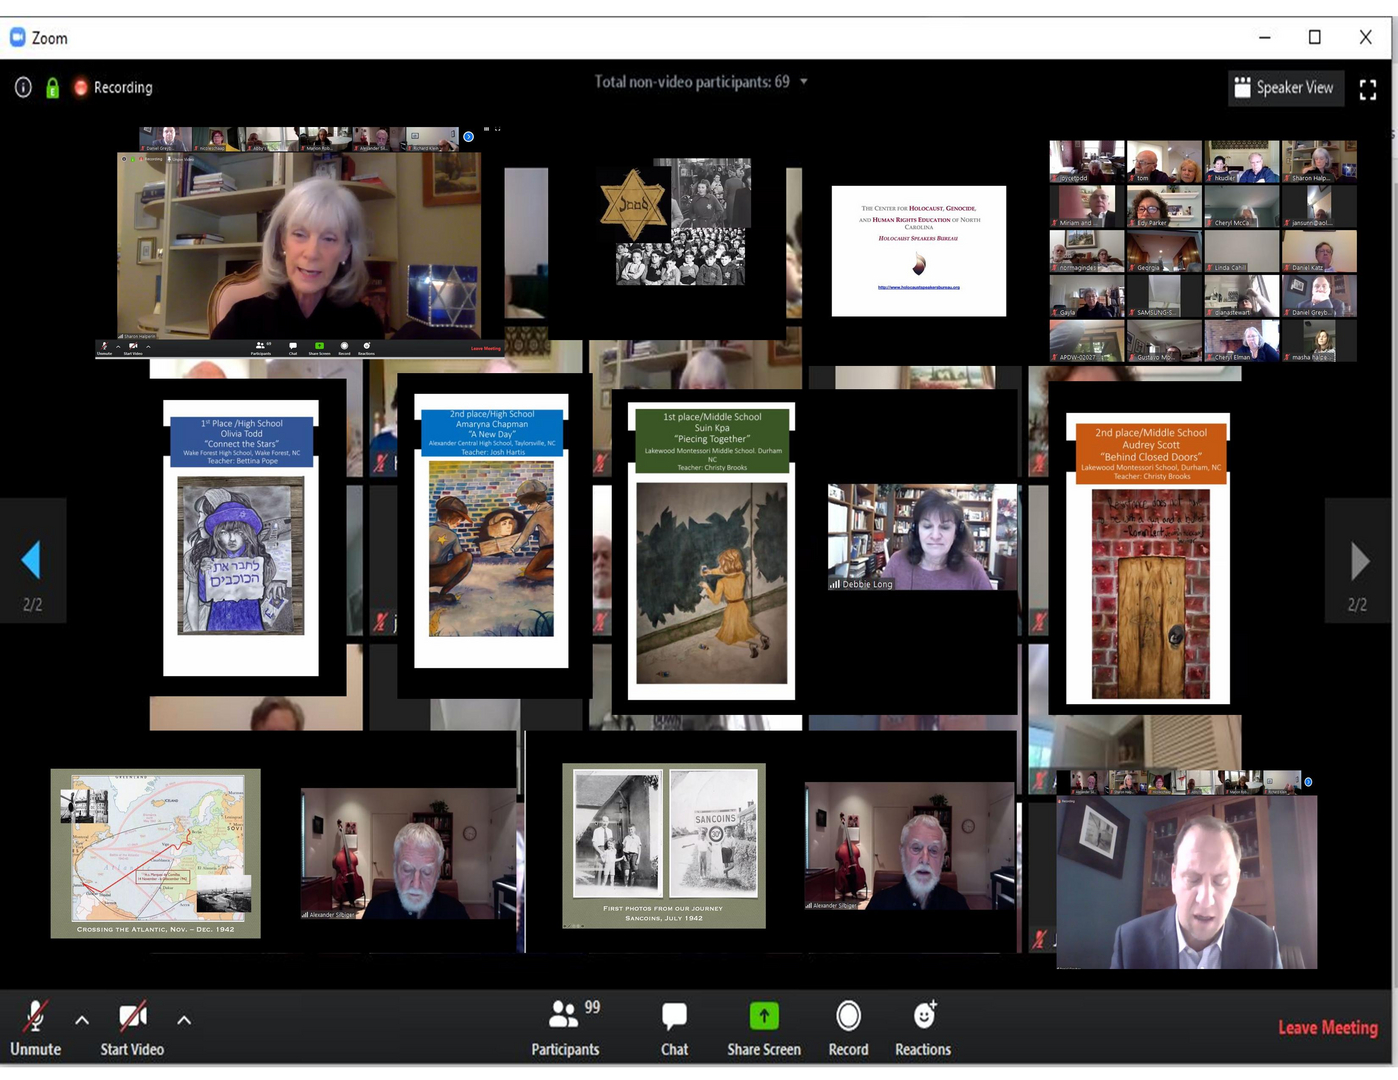Viewport: 1398px width, 1080px height.
Task: Open video options caret beside Start Video
Action: [x=184, y=1020]
